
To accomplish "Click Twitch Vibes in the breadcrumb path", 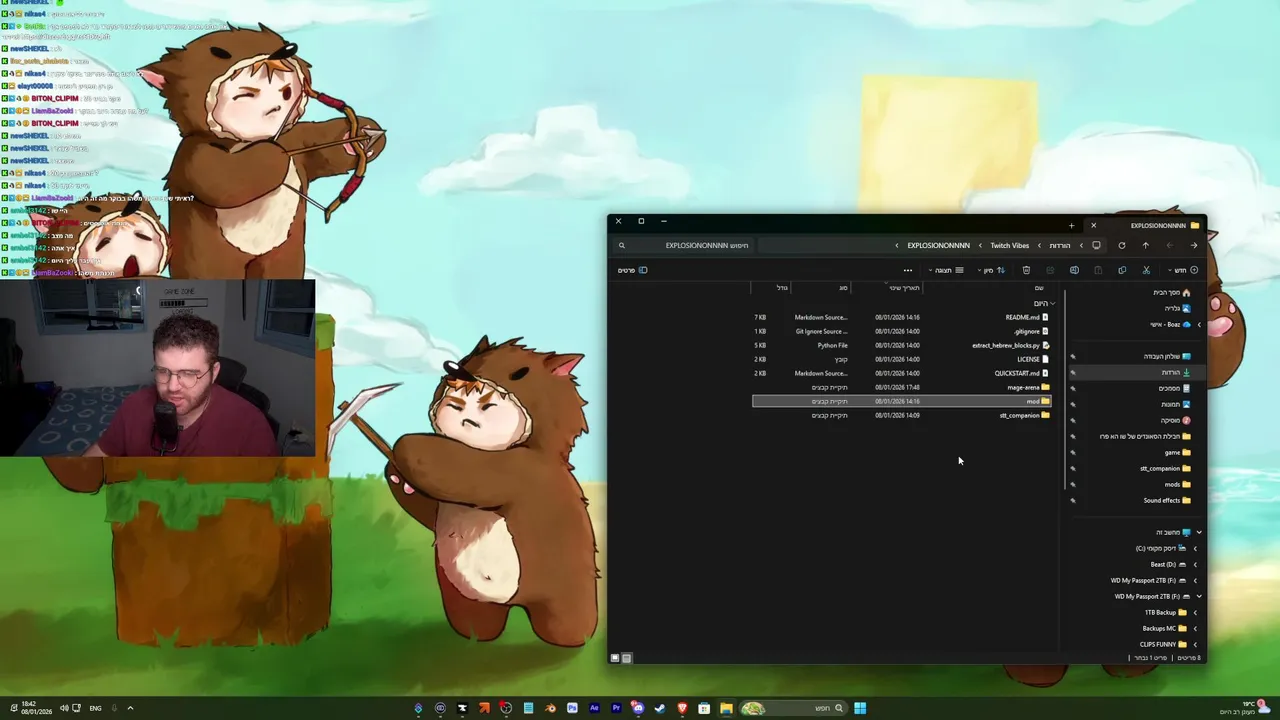I will tap(1009, 245).
